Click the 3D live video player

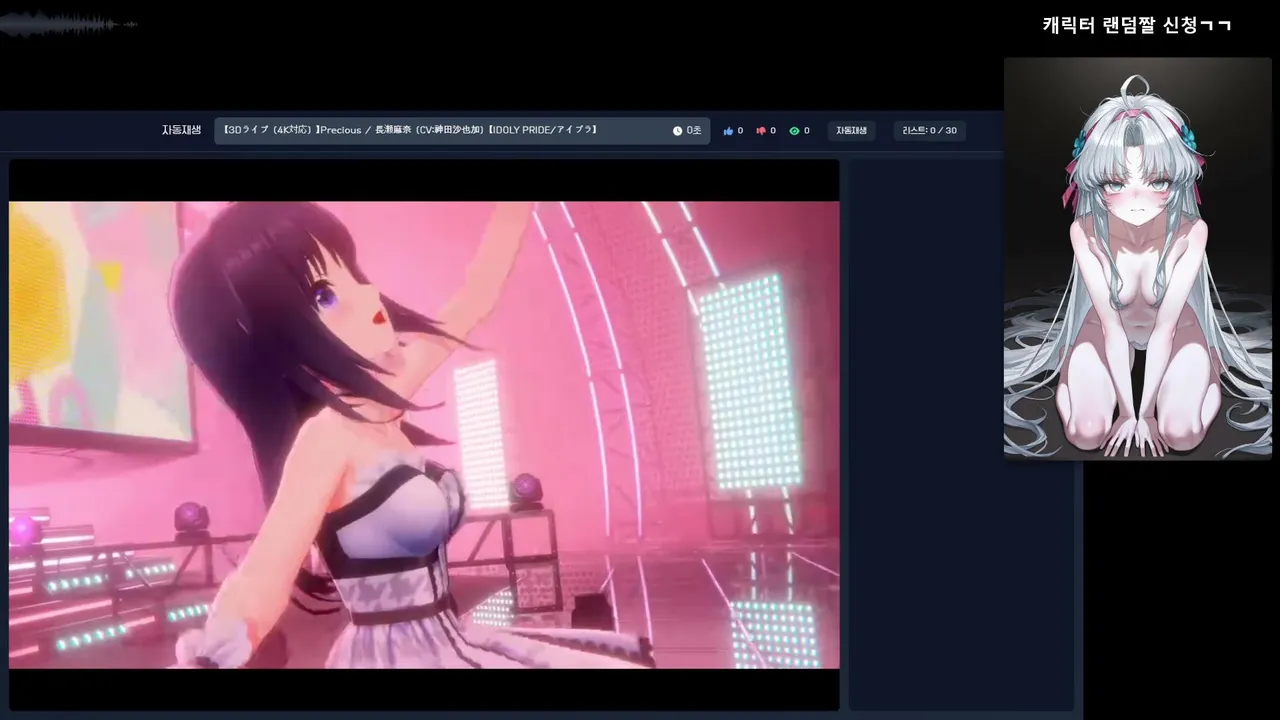point(424,435)
